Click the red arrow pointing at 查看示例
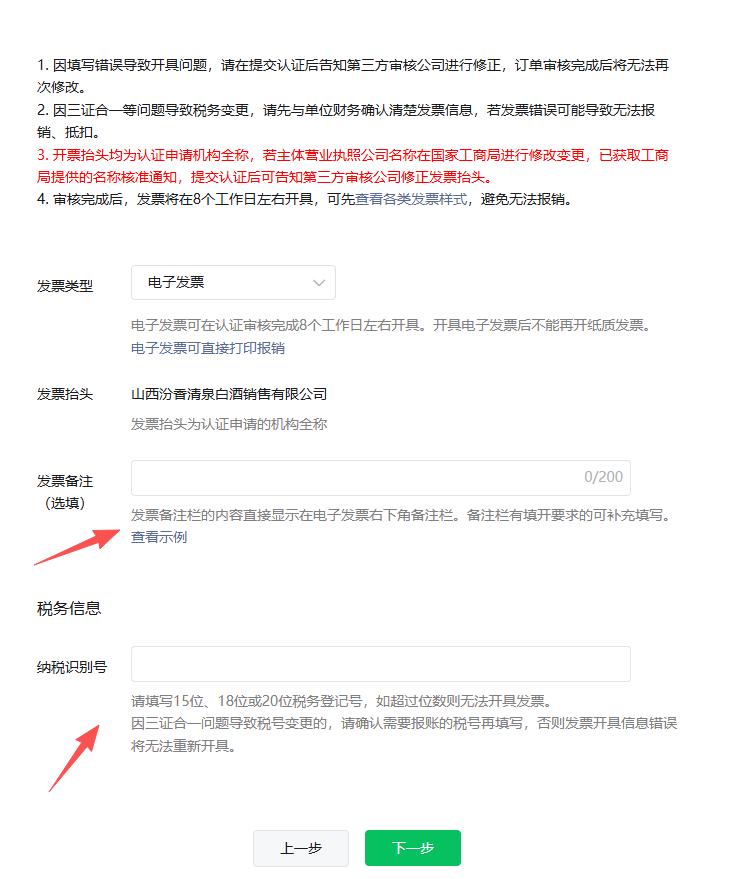The height and width of the screenshot is (879, 745). 78,547
